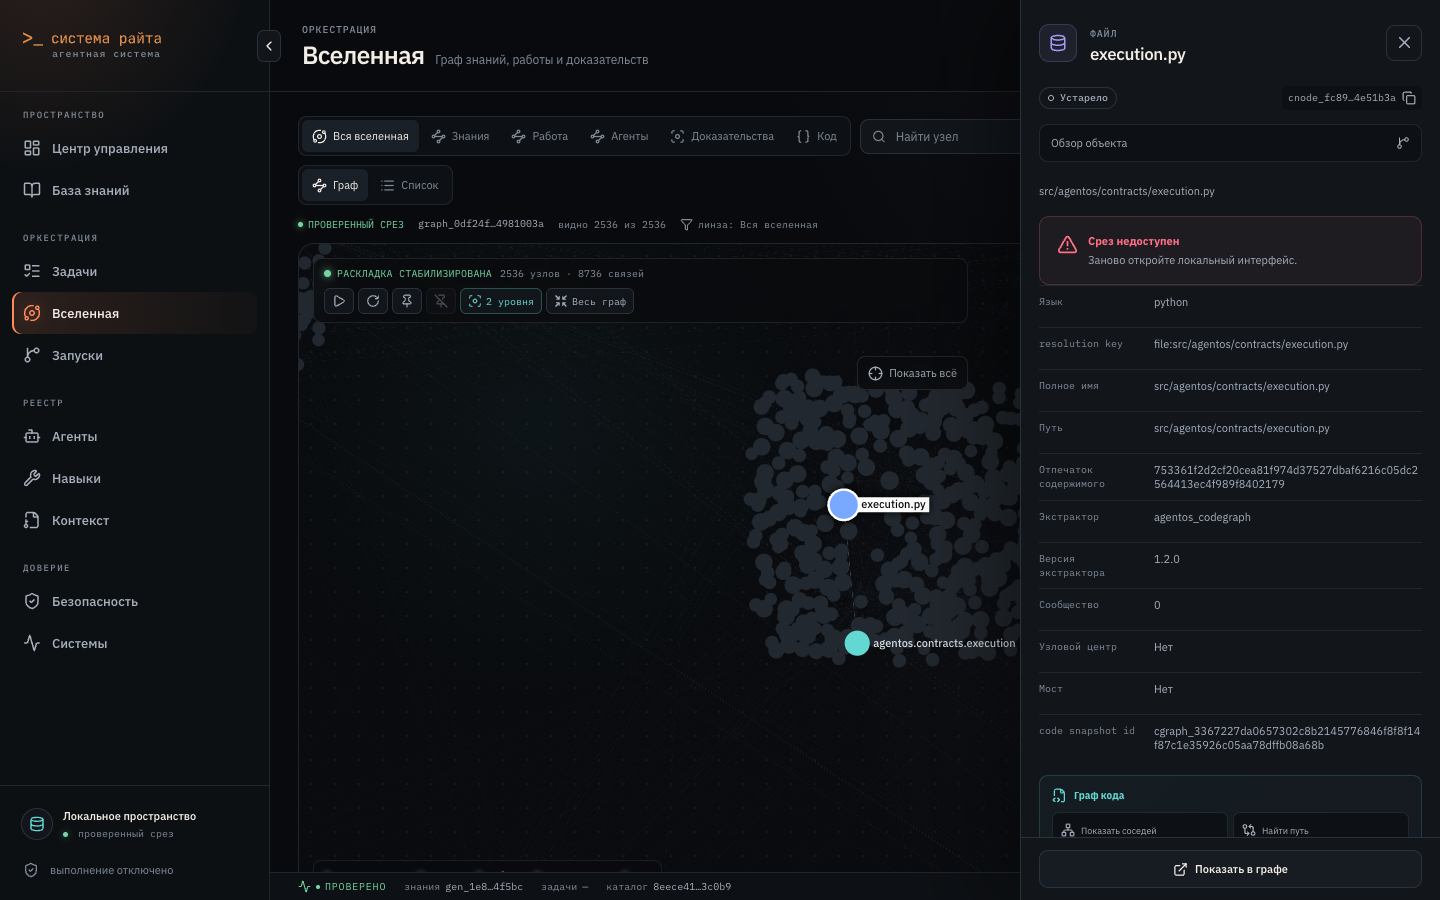
Task: Click the 1.2.0 extractor version value
Action: coord(1167,559)
